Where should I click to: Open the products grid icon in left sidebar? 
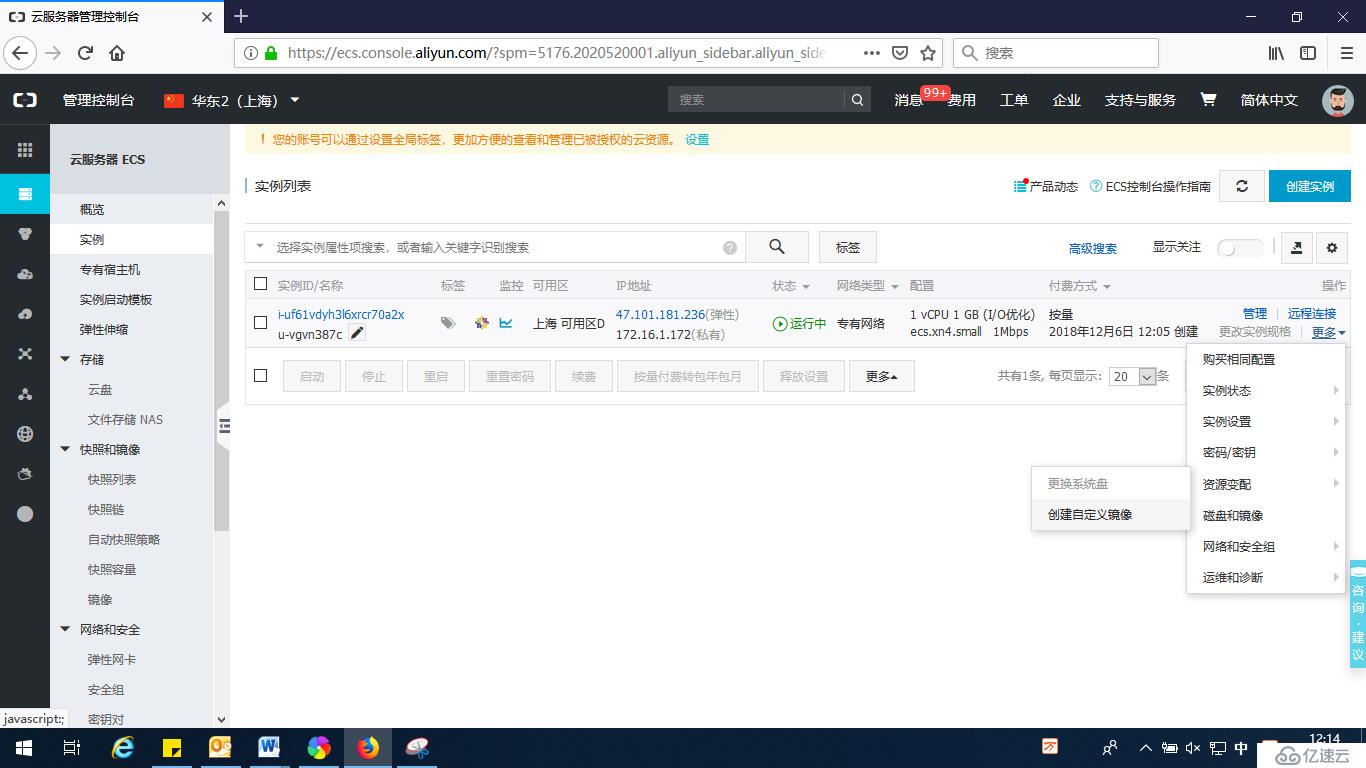coord(25,150)
